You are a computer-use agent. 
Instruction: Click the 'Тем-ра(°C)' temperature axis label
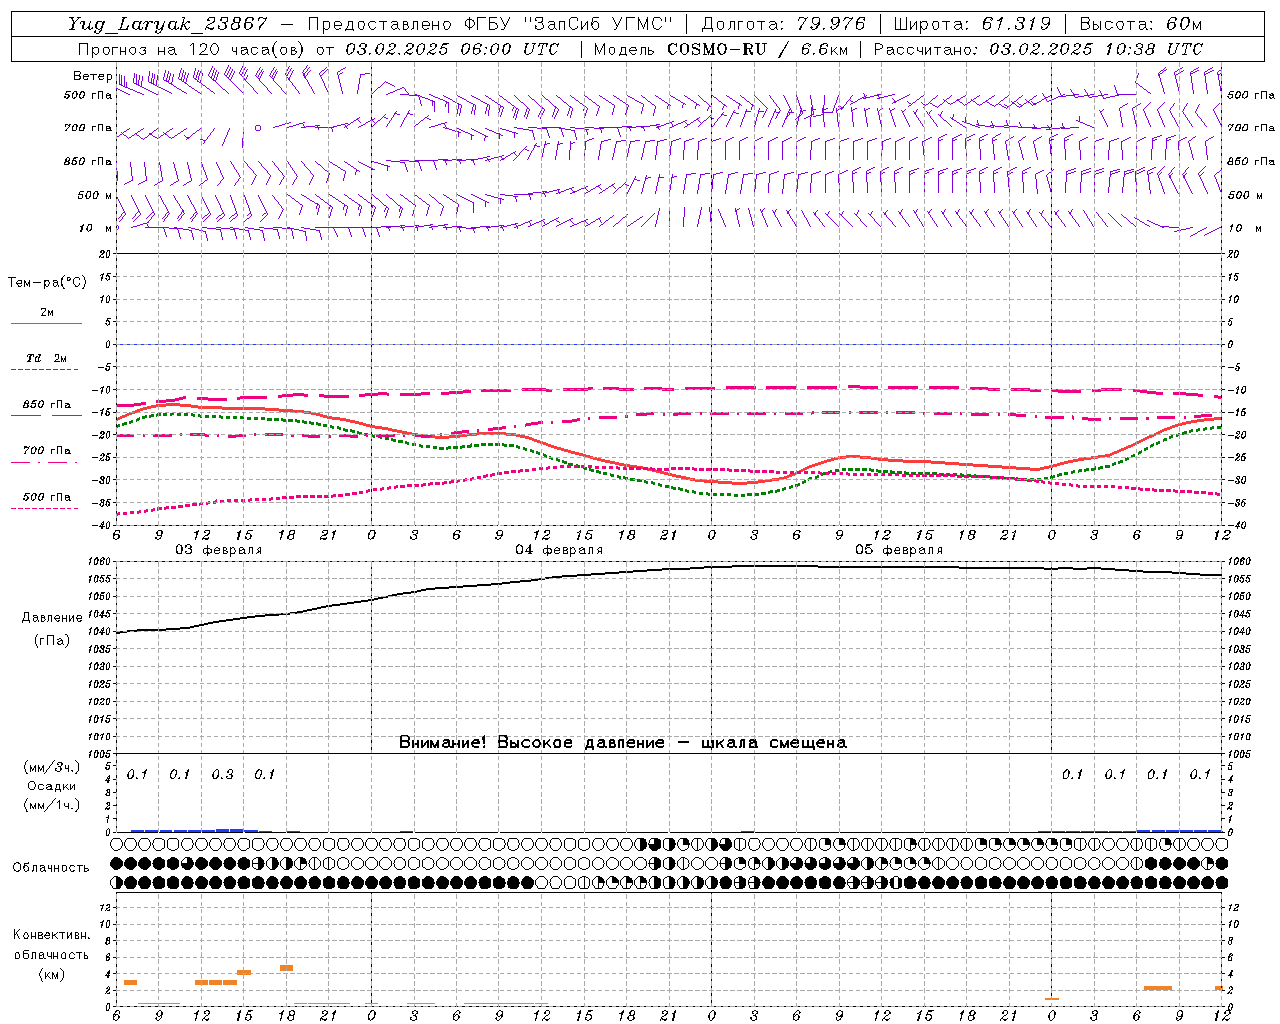point(47,283)
